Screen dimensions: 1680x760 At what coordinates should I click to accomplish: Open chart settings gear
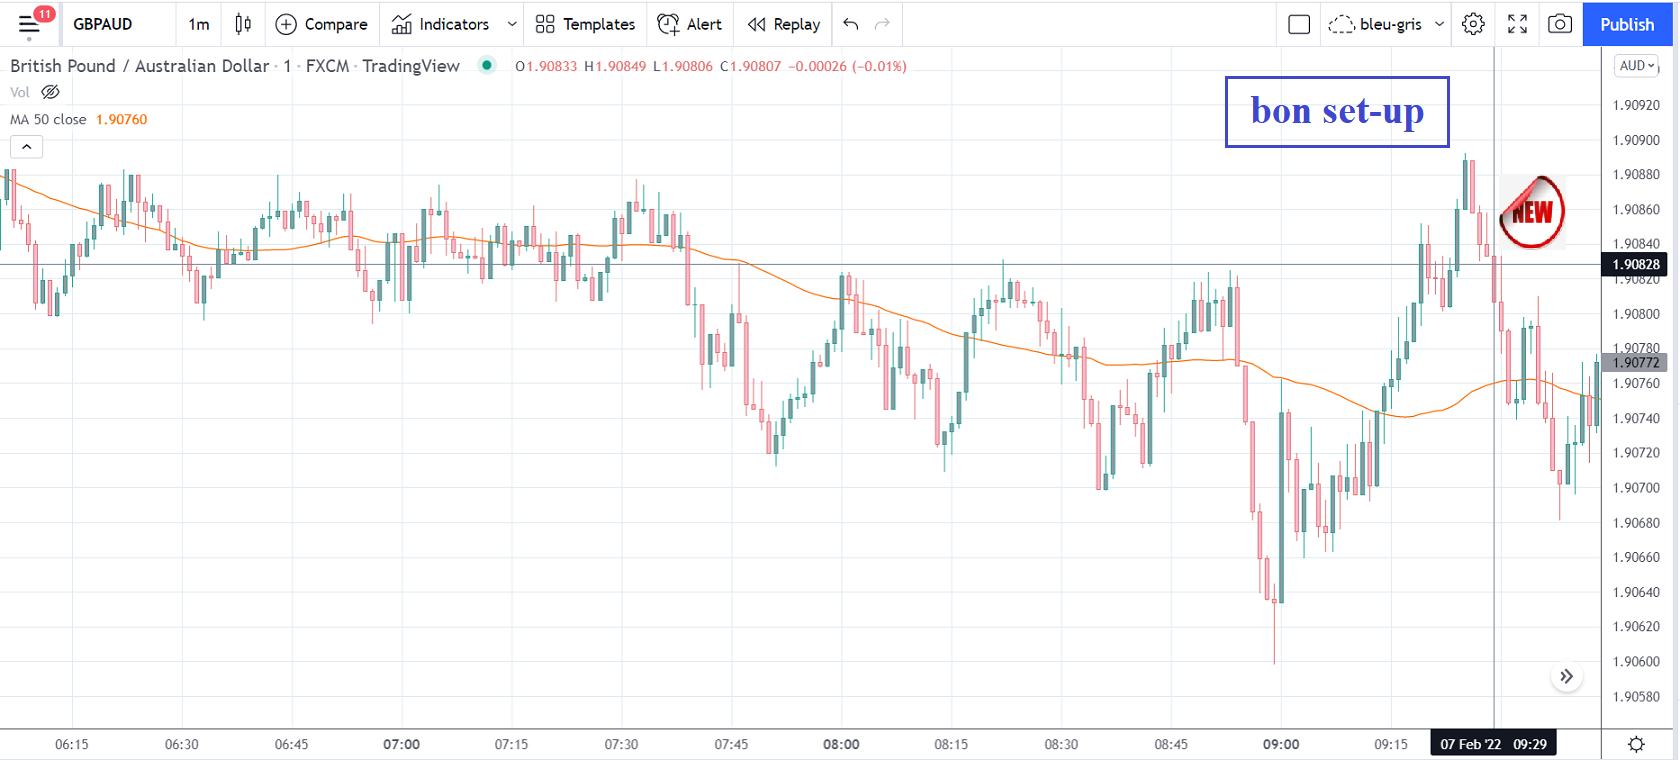1473,24
